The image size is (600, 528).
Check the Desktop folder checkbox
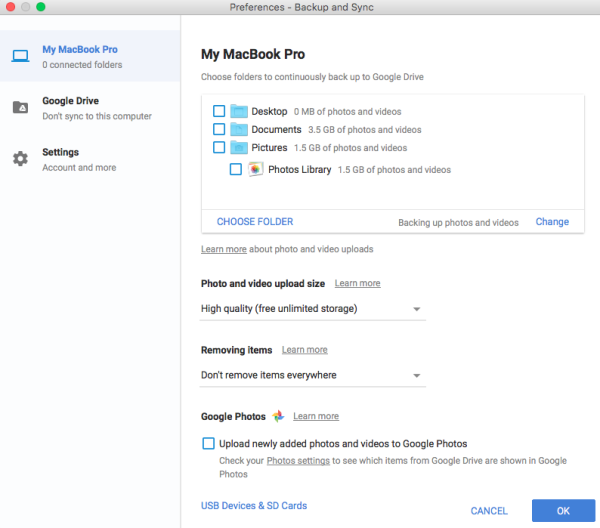coord(219,111)
